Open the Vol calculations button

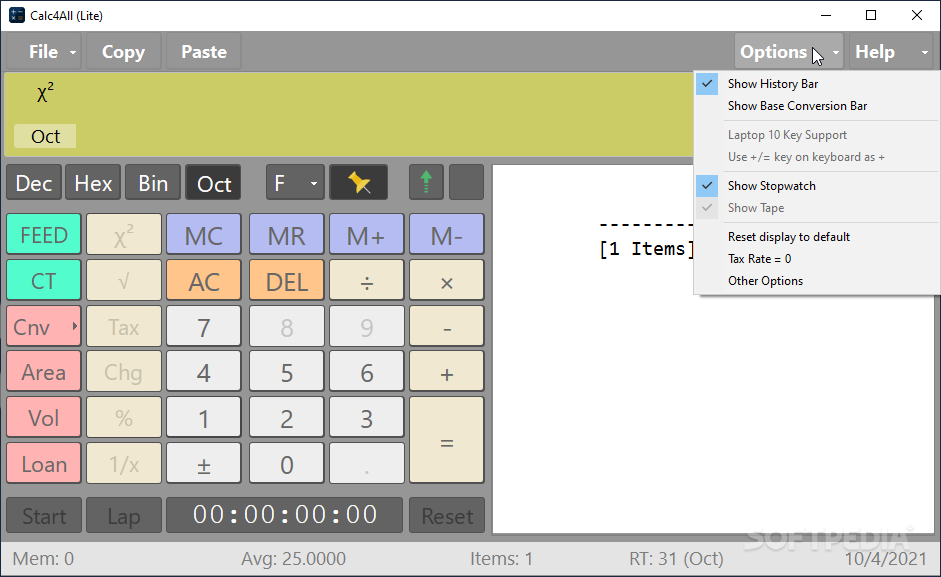tap(44, 418)
